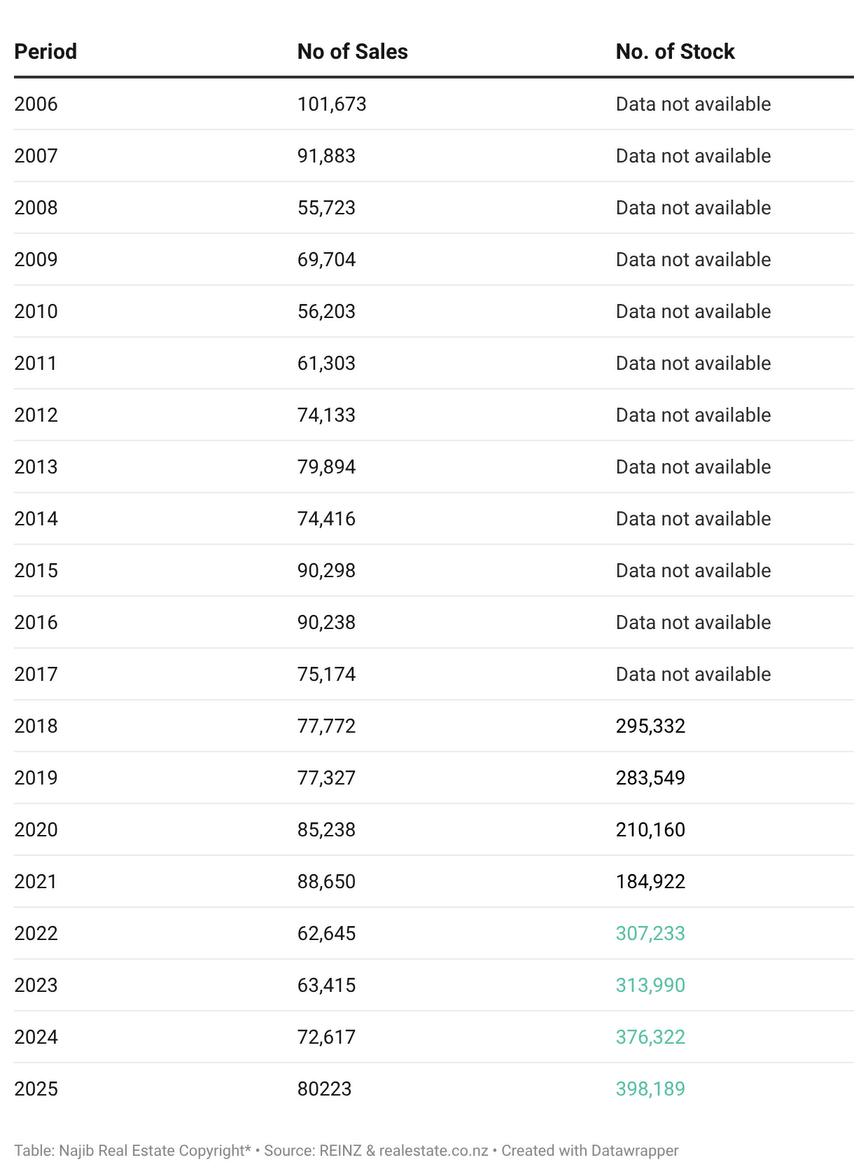Select the 2020 period cell
This screenshot has width=868, height=1174.
36,830
